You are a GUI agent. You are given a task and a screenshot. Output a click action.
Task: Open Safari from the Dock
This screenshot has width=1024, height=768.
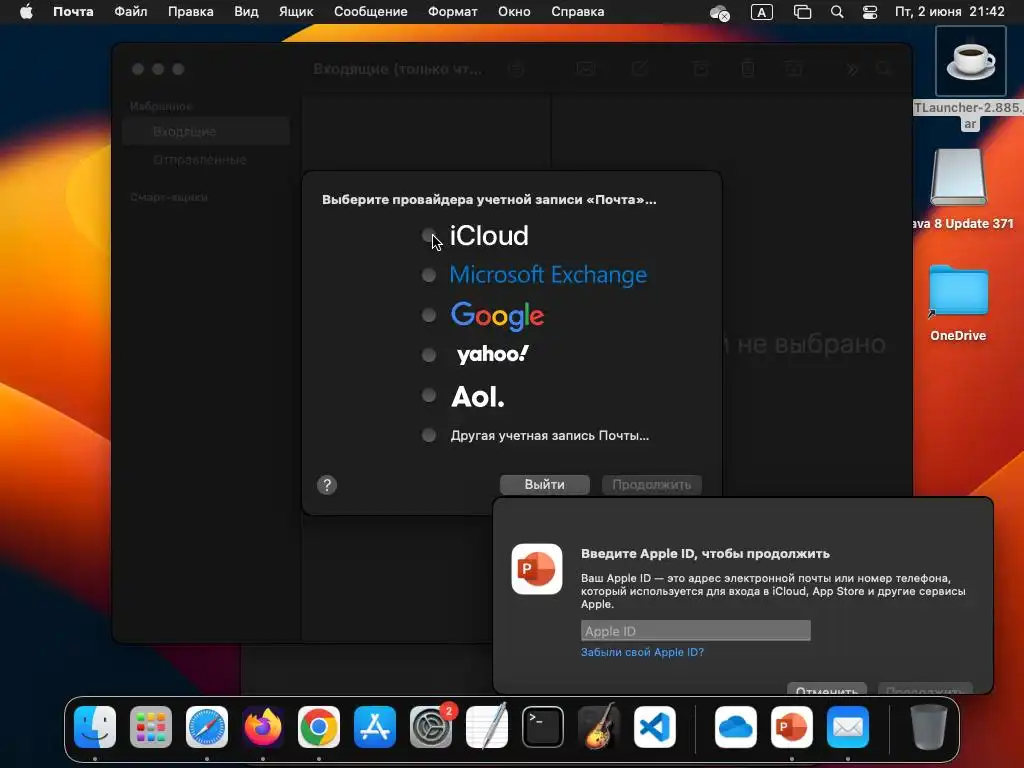[x=207, y=727]
